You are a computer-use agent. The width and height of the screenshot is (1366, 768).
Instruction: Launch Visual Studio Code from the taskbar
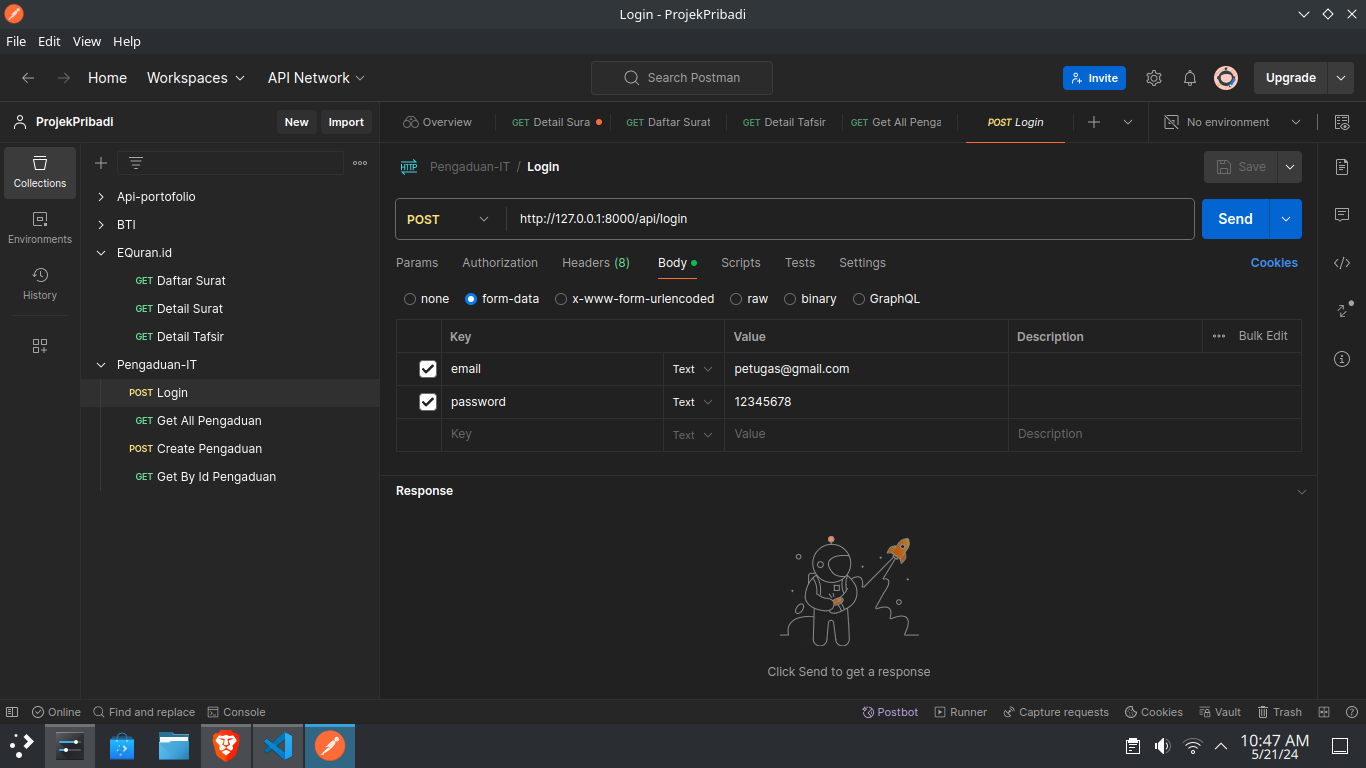pyautogui.click(x=277, y=745)
